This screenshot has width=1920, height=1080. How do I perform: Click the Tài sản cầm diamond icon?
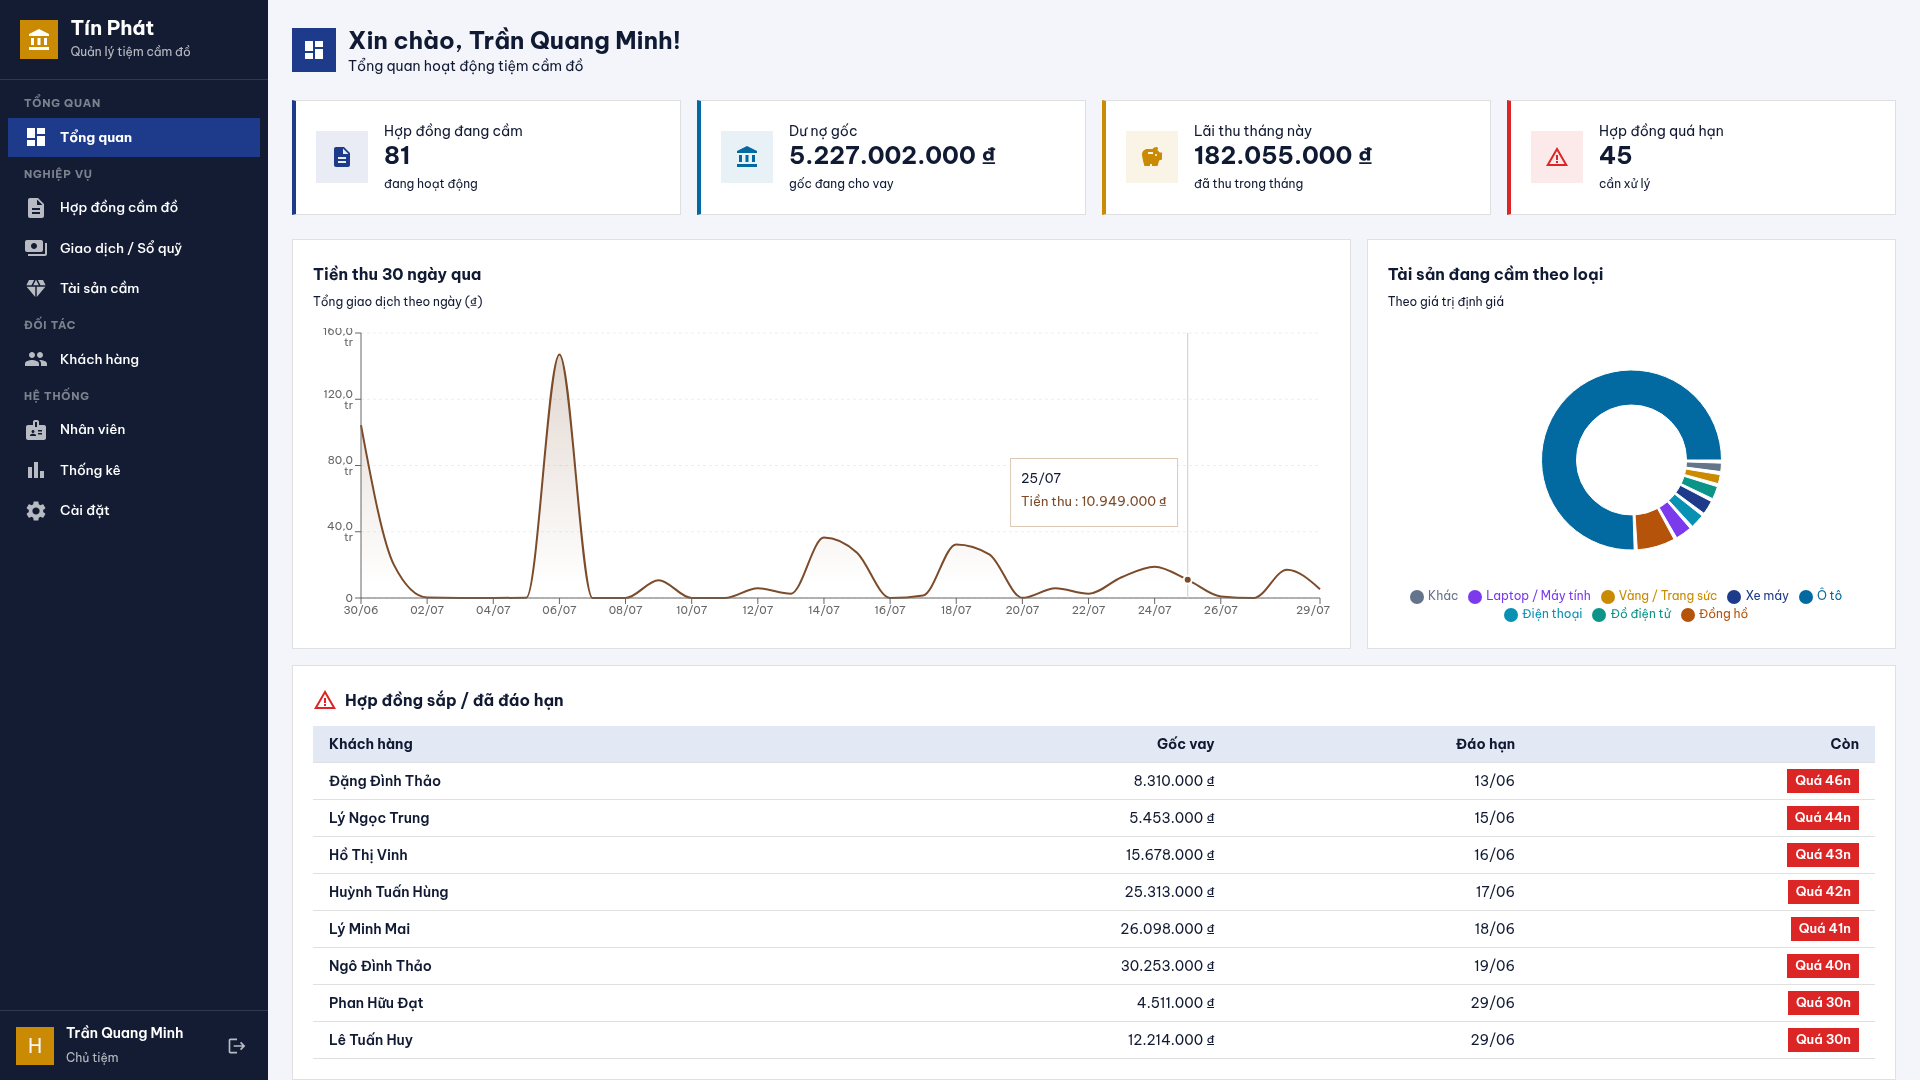click(36, 288)
